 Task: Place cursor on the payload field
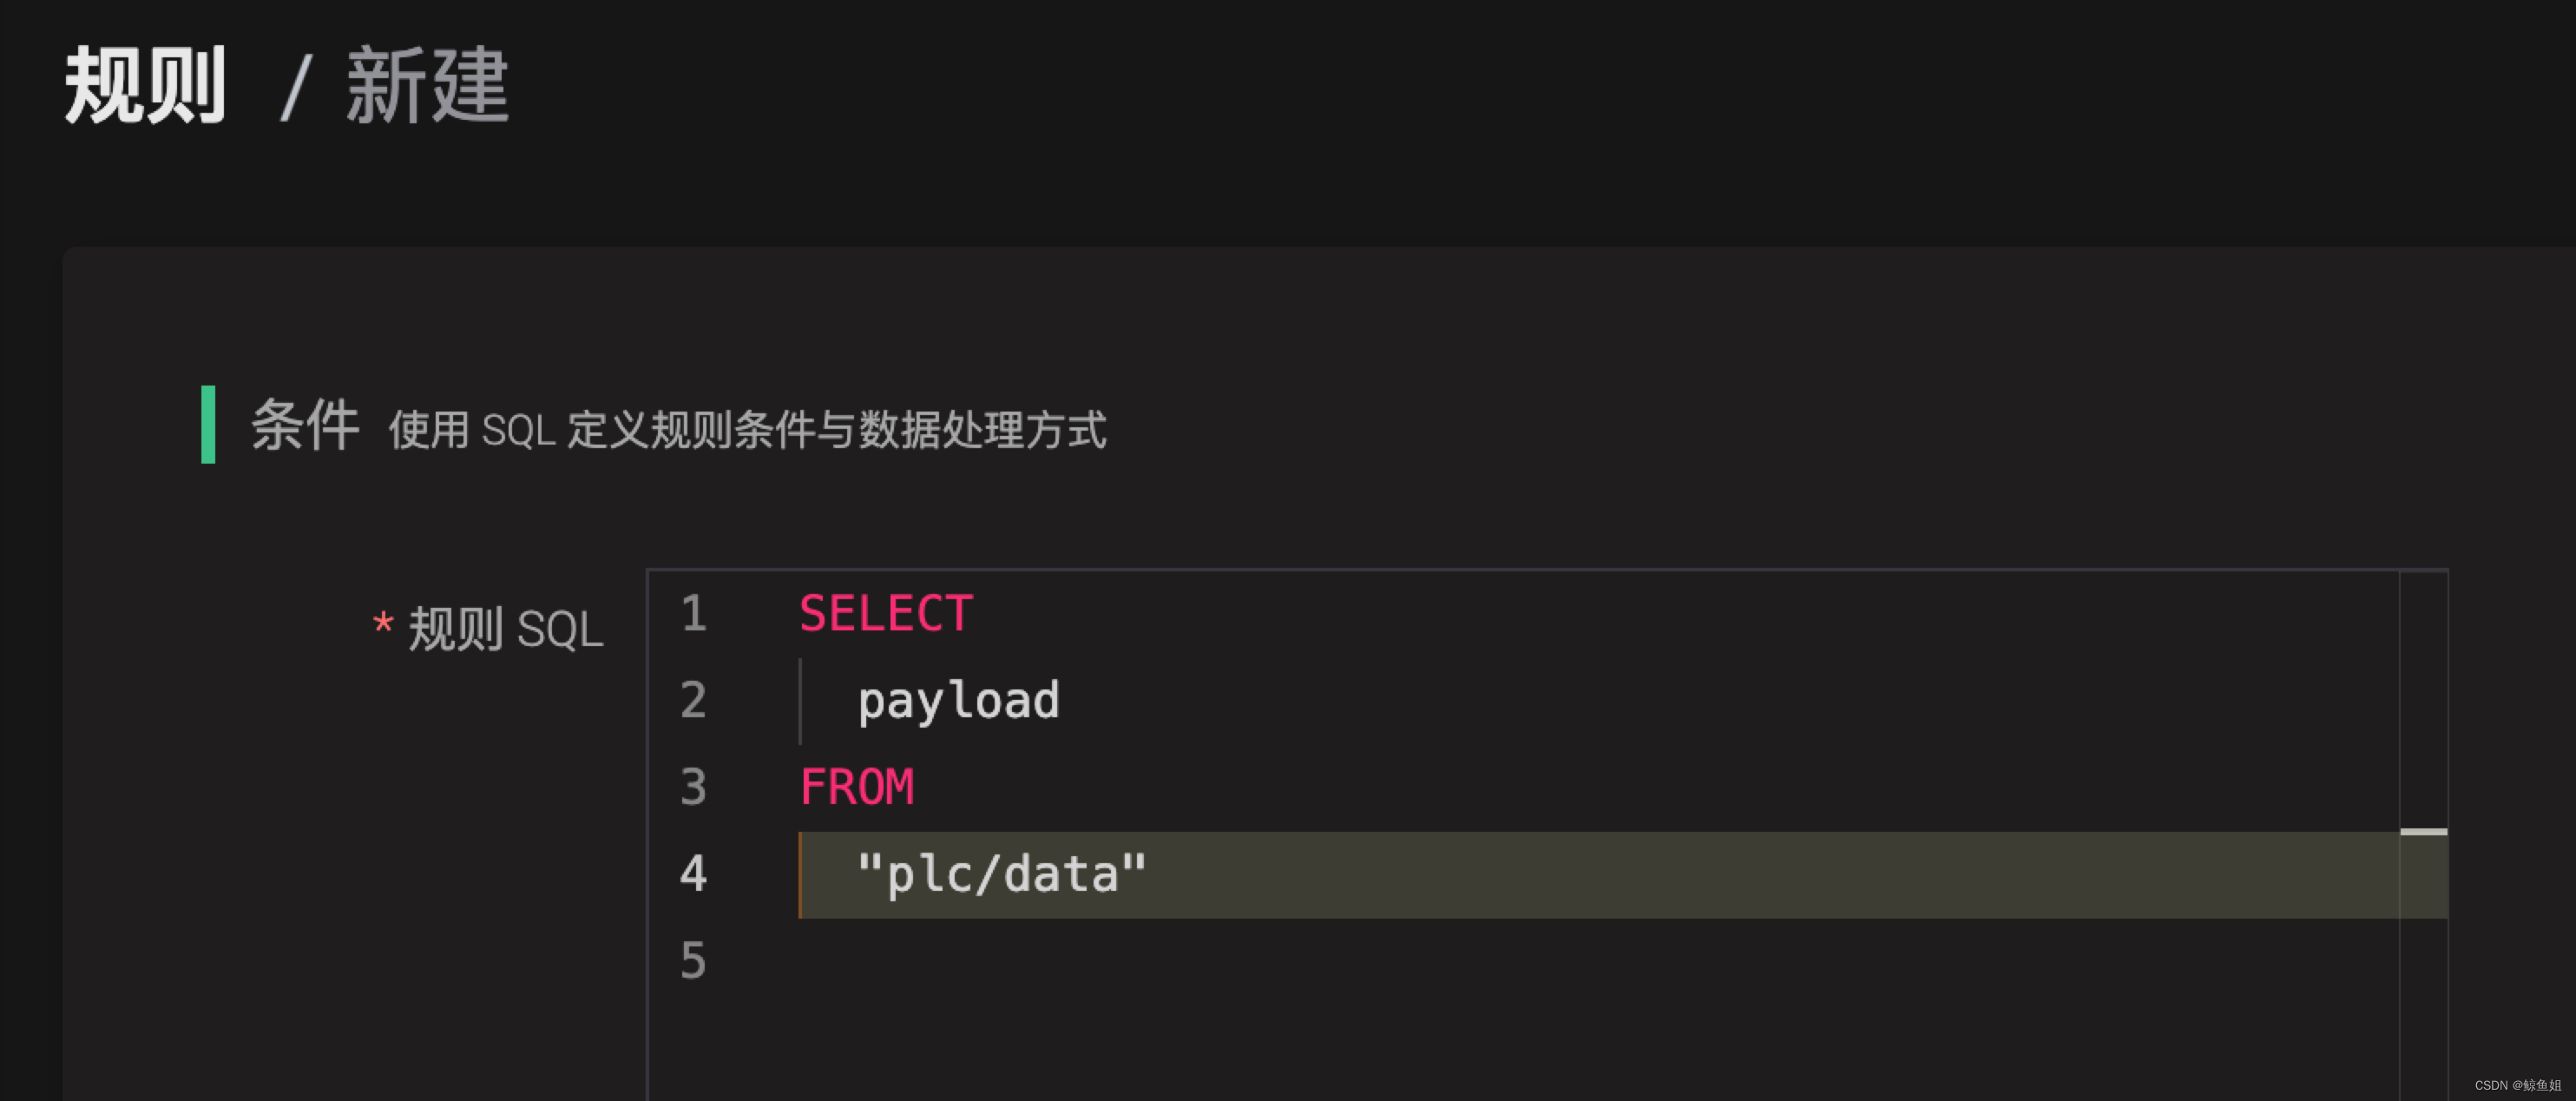coord(958,700)
